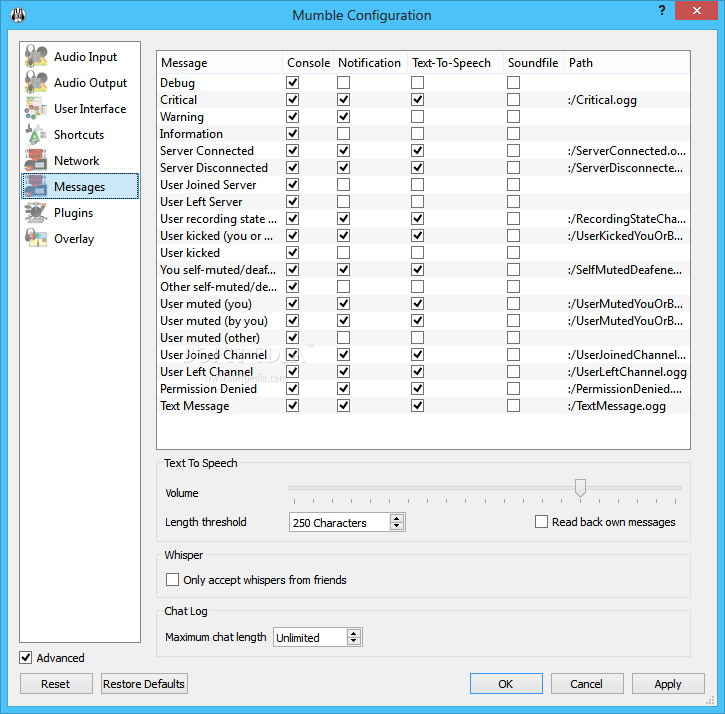Open the Audio Input settings page

tap(80, 56)
